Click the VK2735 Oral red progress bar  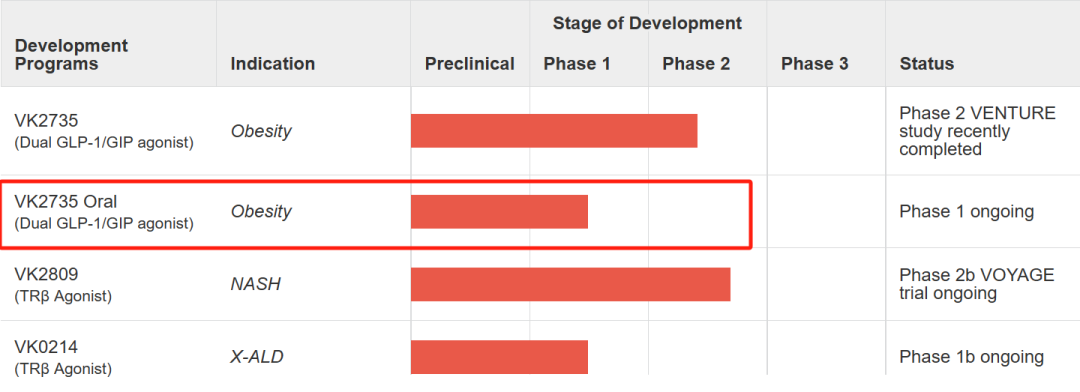click(x=499, y=212)
